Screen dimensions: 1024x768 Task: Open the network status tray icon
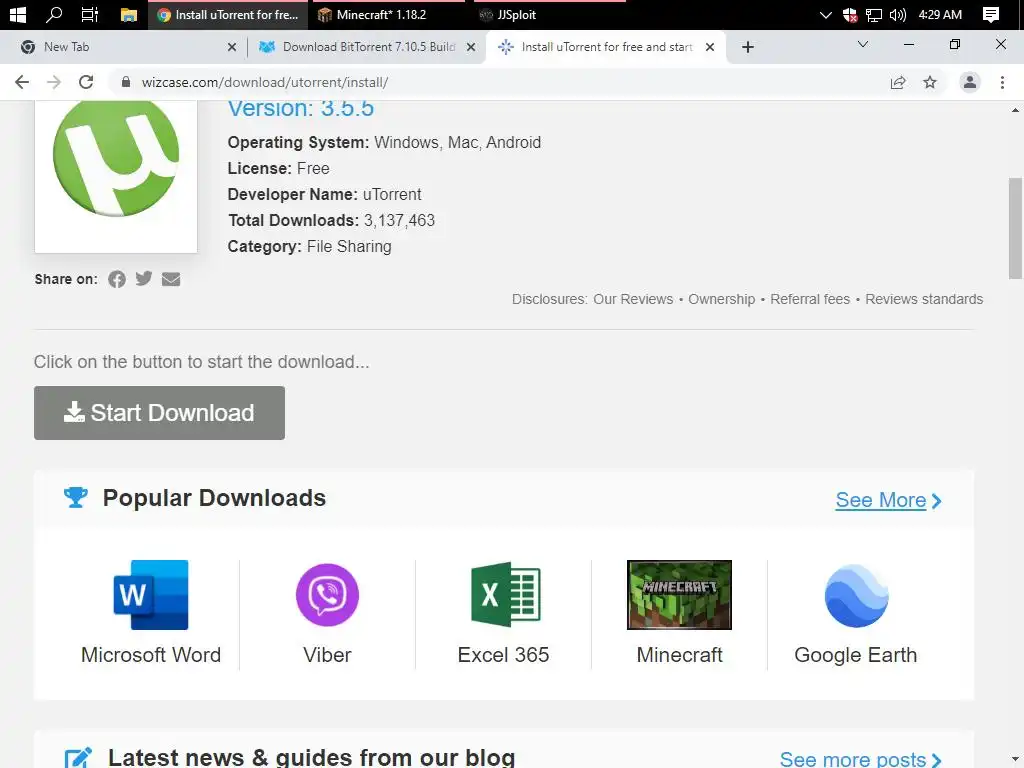click(874, 14)
